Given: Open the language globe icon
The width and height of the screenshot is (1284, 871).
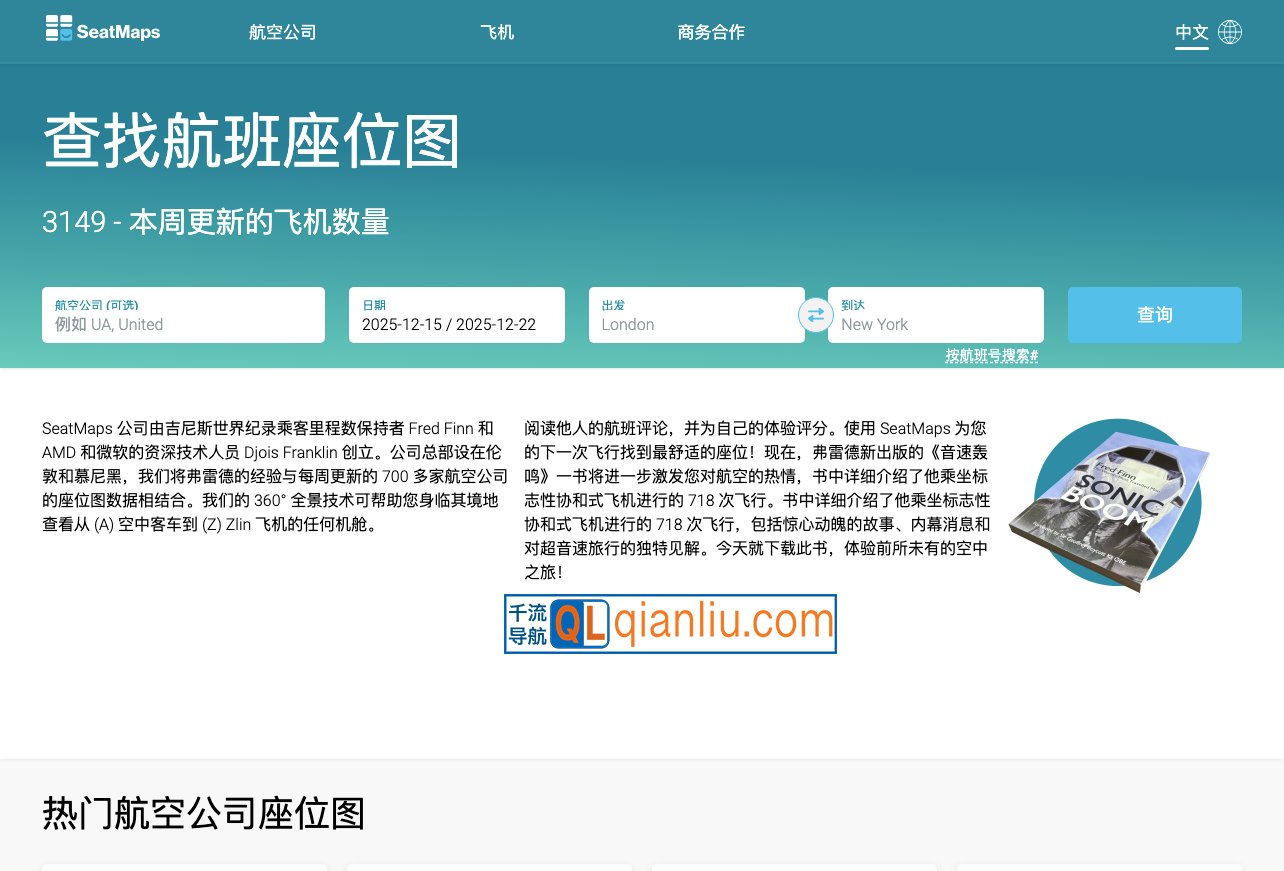Looking at the screenshot, I should 1229,31.
